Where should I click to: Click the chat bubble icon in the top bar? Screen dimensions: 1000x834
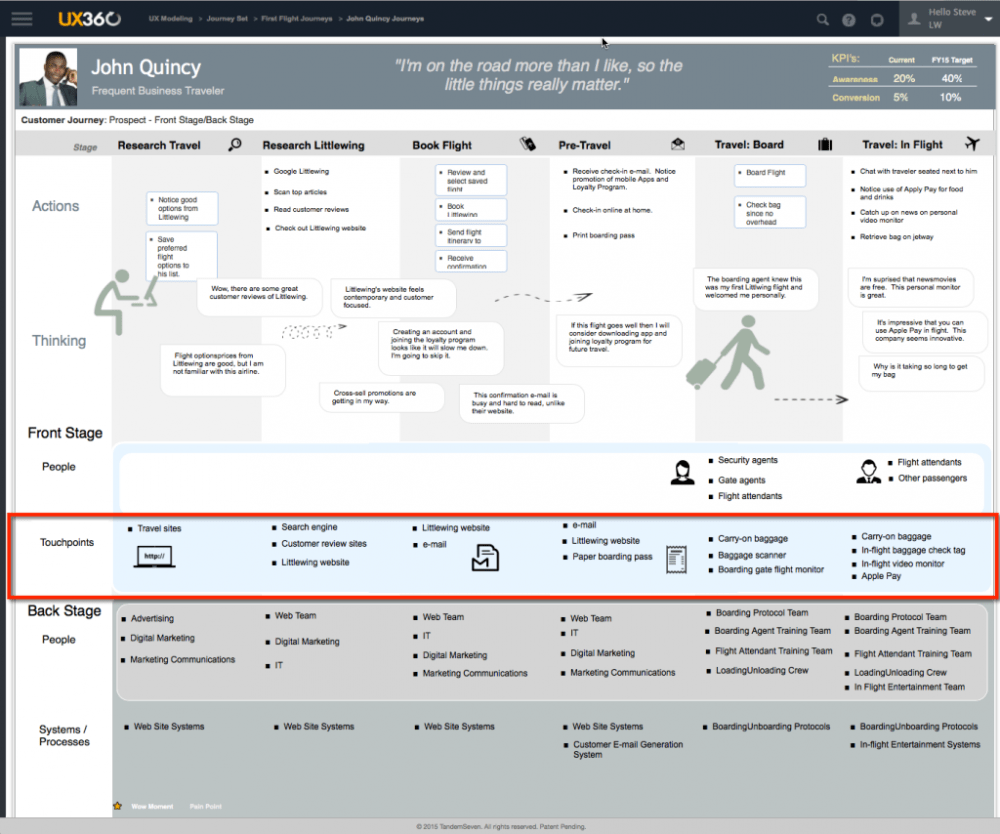(x=875, y=18)
